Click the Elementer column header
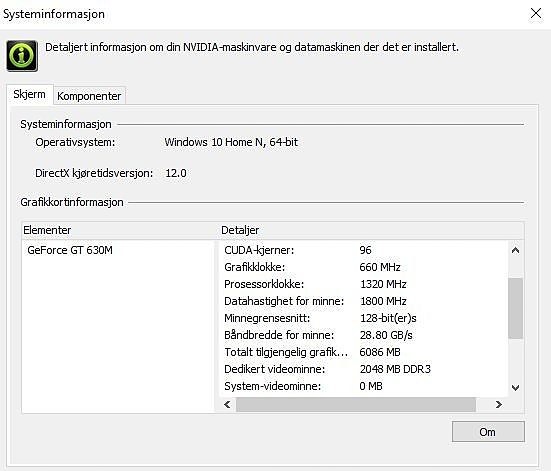 [119, 230]
